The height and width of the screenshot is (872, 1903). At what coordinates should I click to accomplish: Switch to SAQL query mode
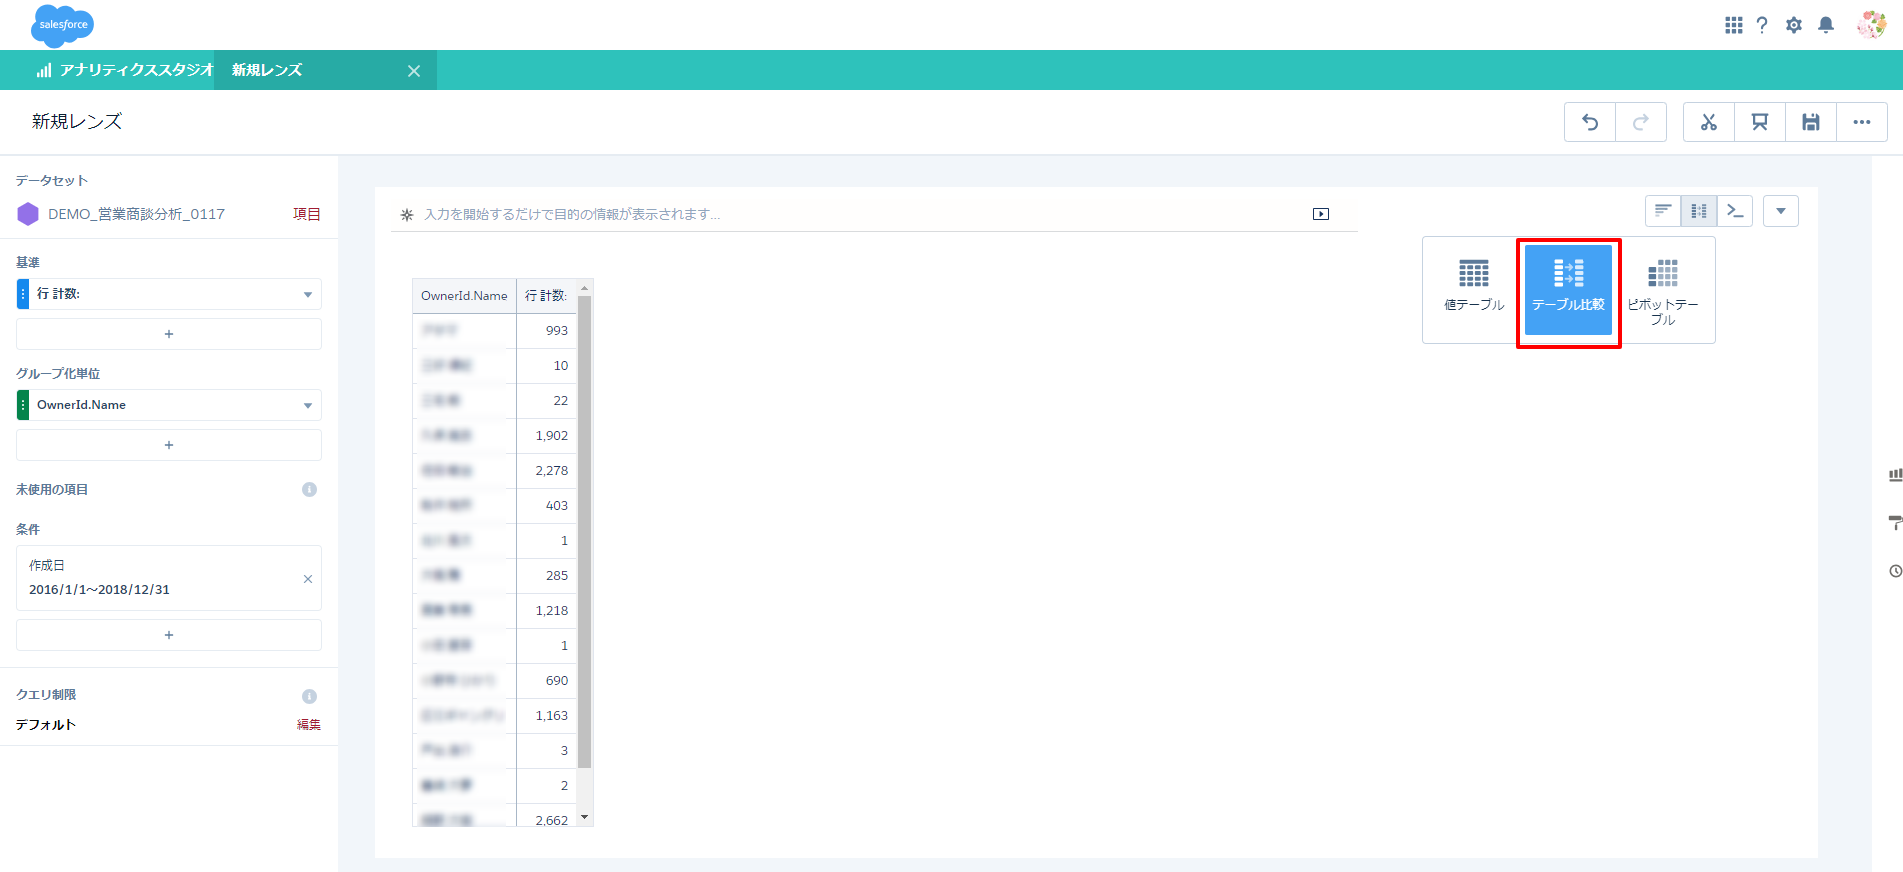[x=1735, y=211]
